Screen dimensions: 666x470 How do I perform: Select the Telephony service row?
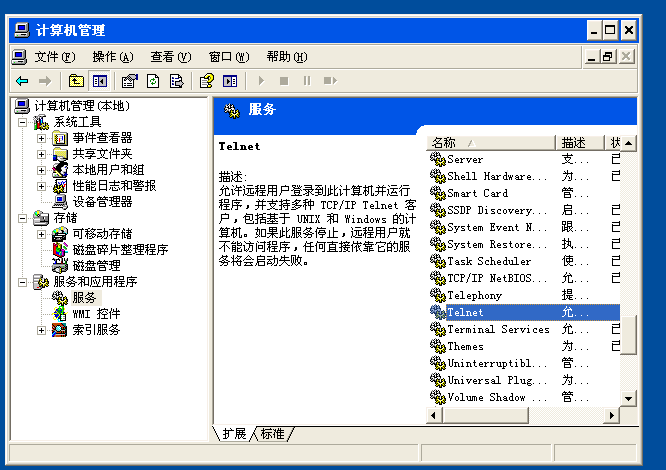pos(523,295)
